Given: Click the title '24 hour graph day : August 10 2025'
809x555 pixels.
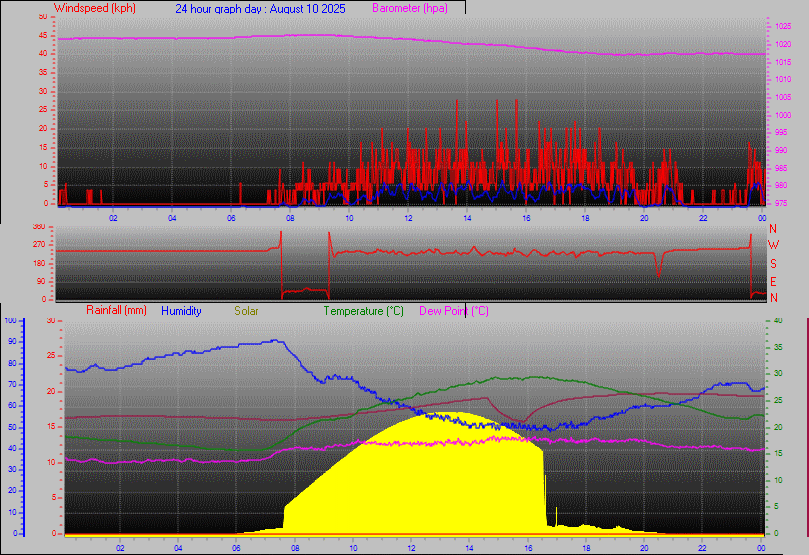Looking at the screenshot, I should coord(260,9).
